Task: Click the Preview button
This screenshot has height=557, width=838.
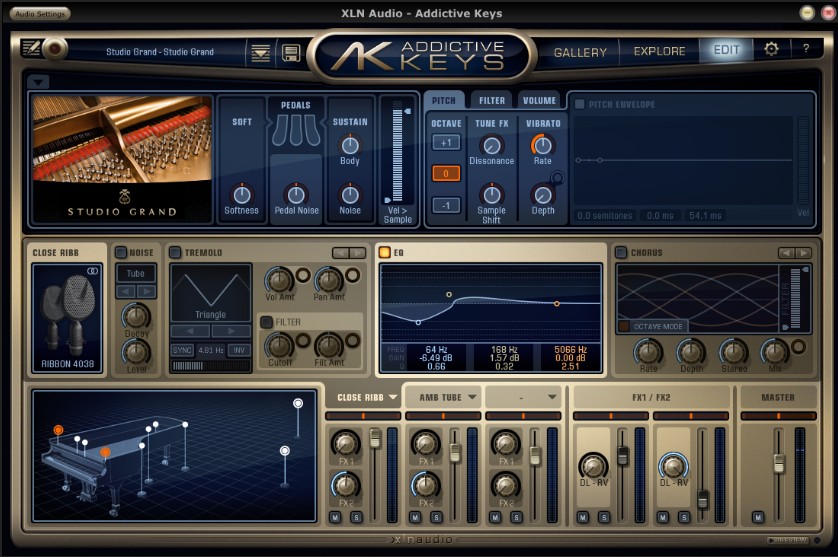Action: [788, 540]
